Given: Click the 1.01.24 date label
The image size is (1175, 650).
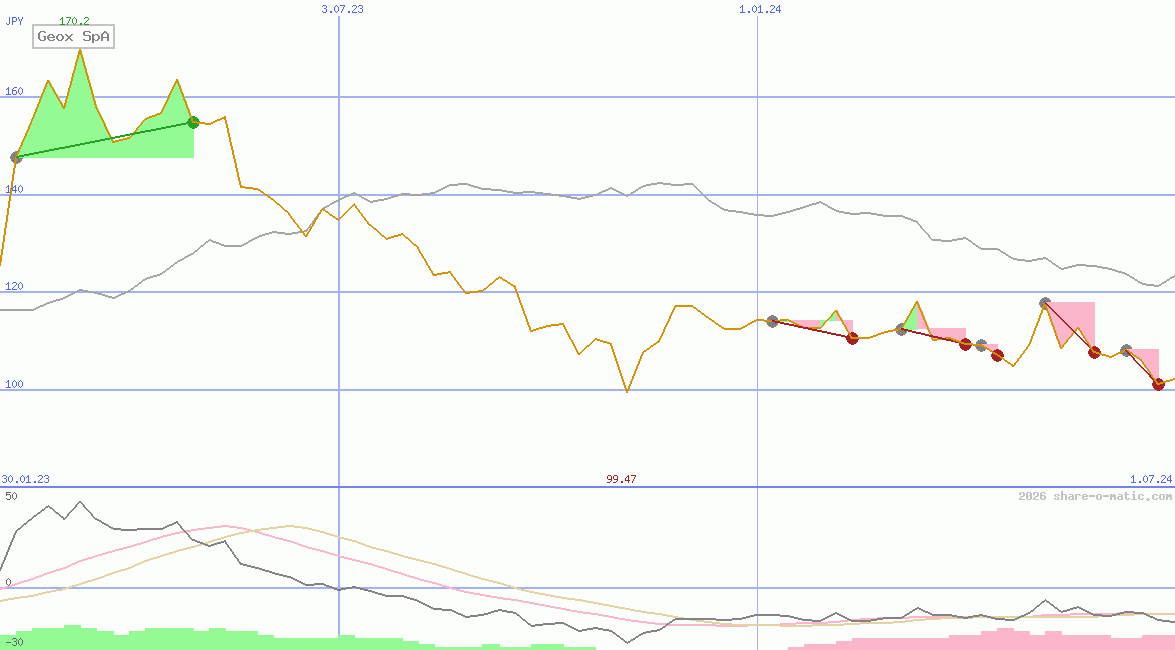Looking at the screenshot, I should click(759, 9).
